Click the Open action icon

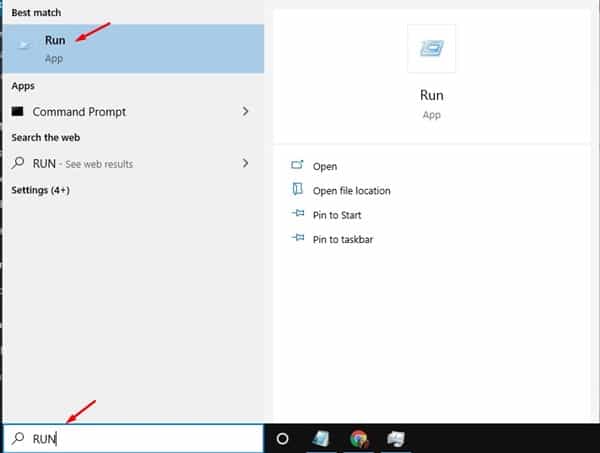pyautogui.click(x=297, y=165)
